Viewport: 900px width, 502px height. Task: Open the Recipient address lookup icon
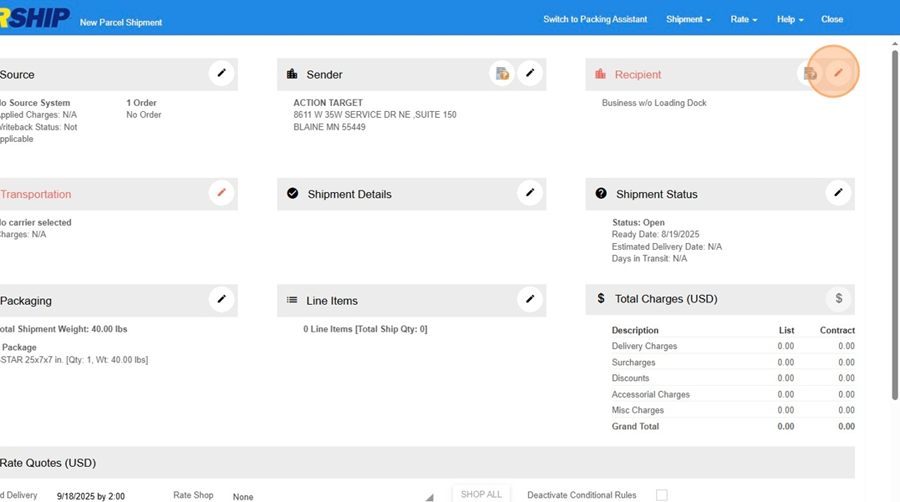click(810, 73)
